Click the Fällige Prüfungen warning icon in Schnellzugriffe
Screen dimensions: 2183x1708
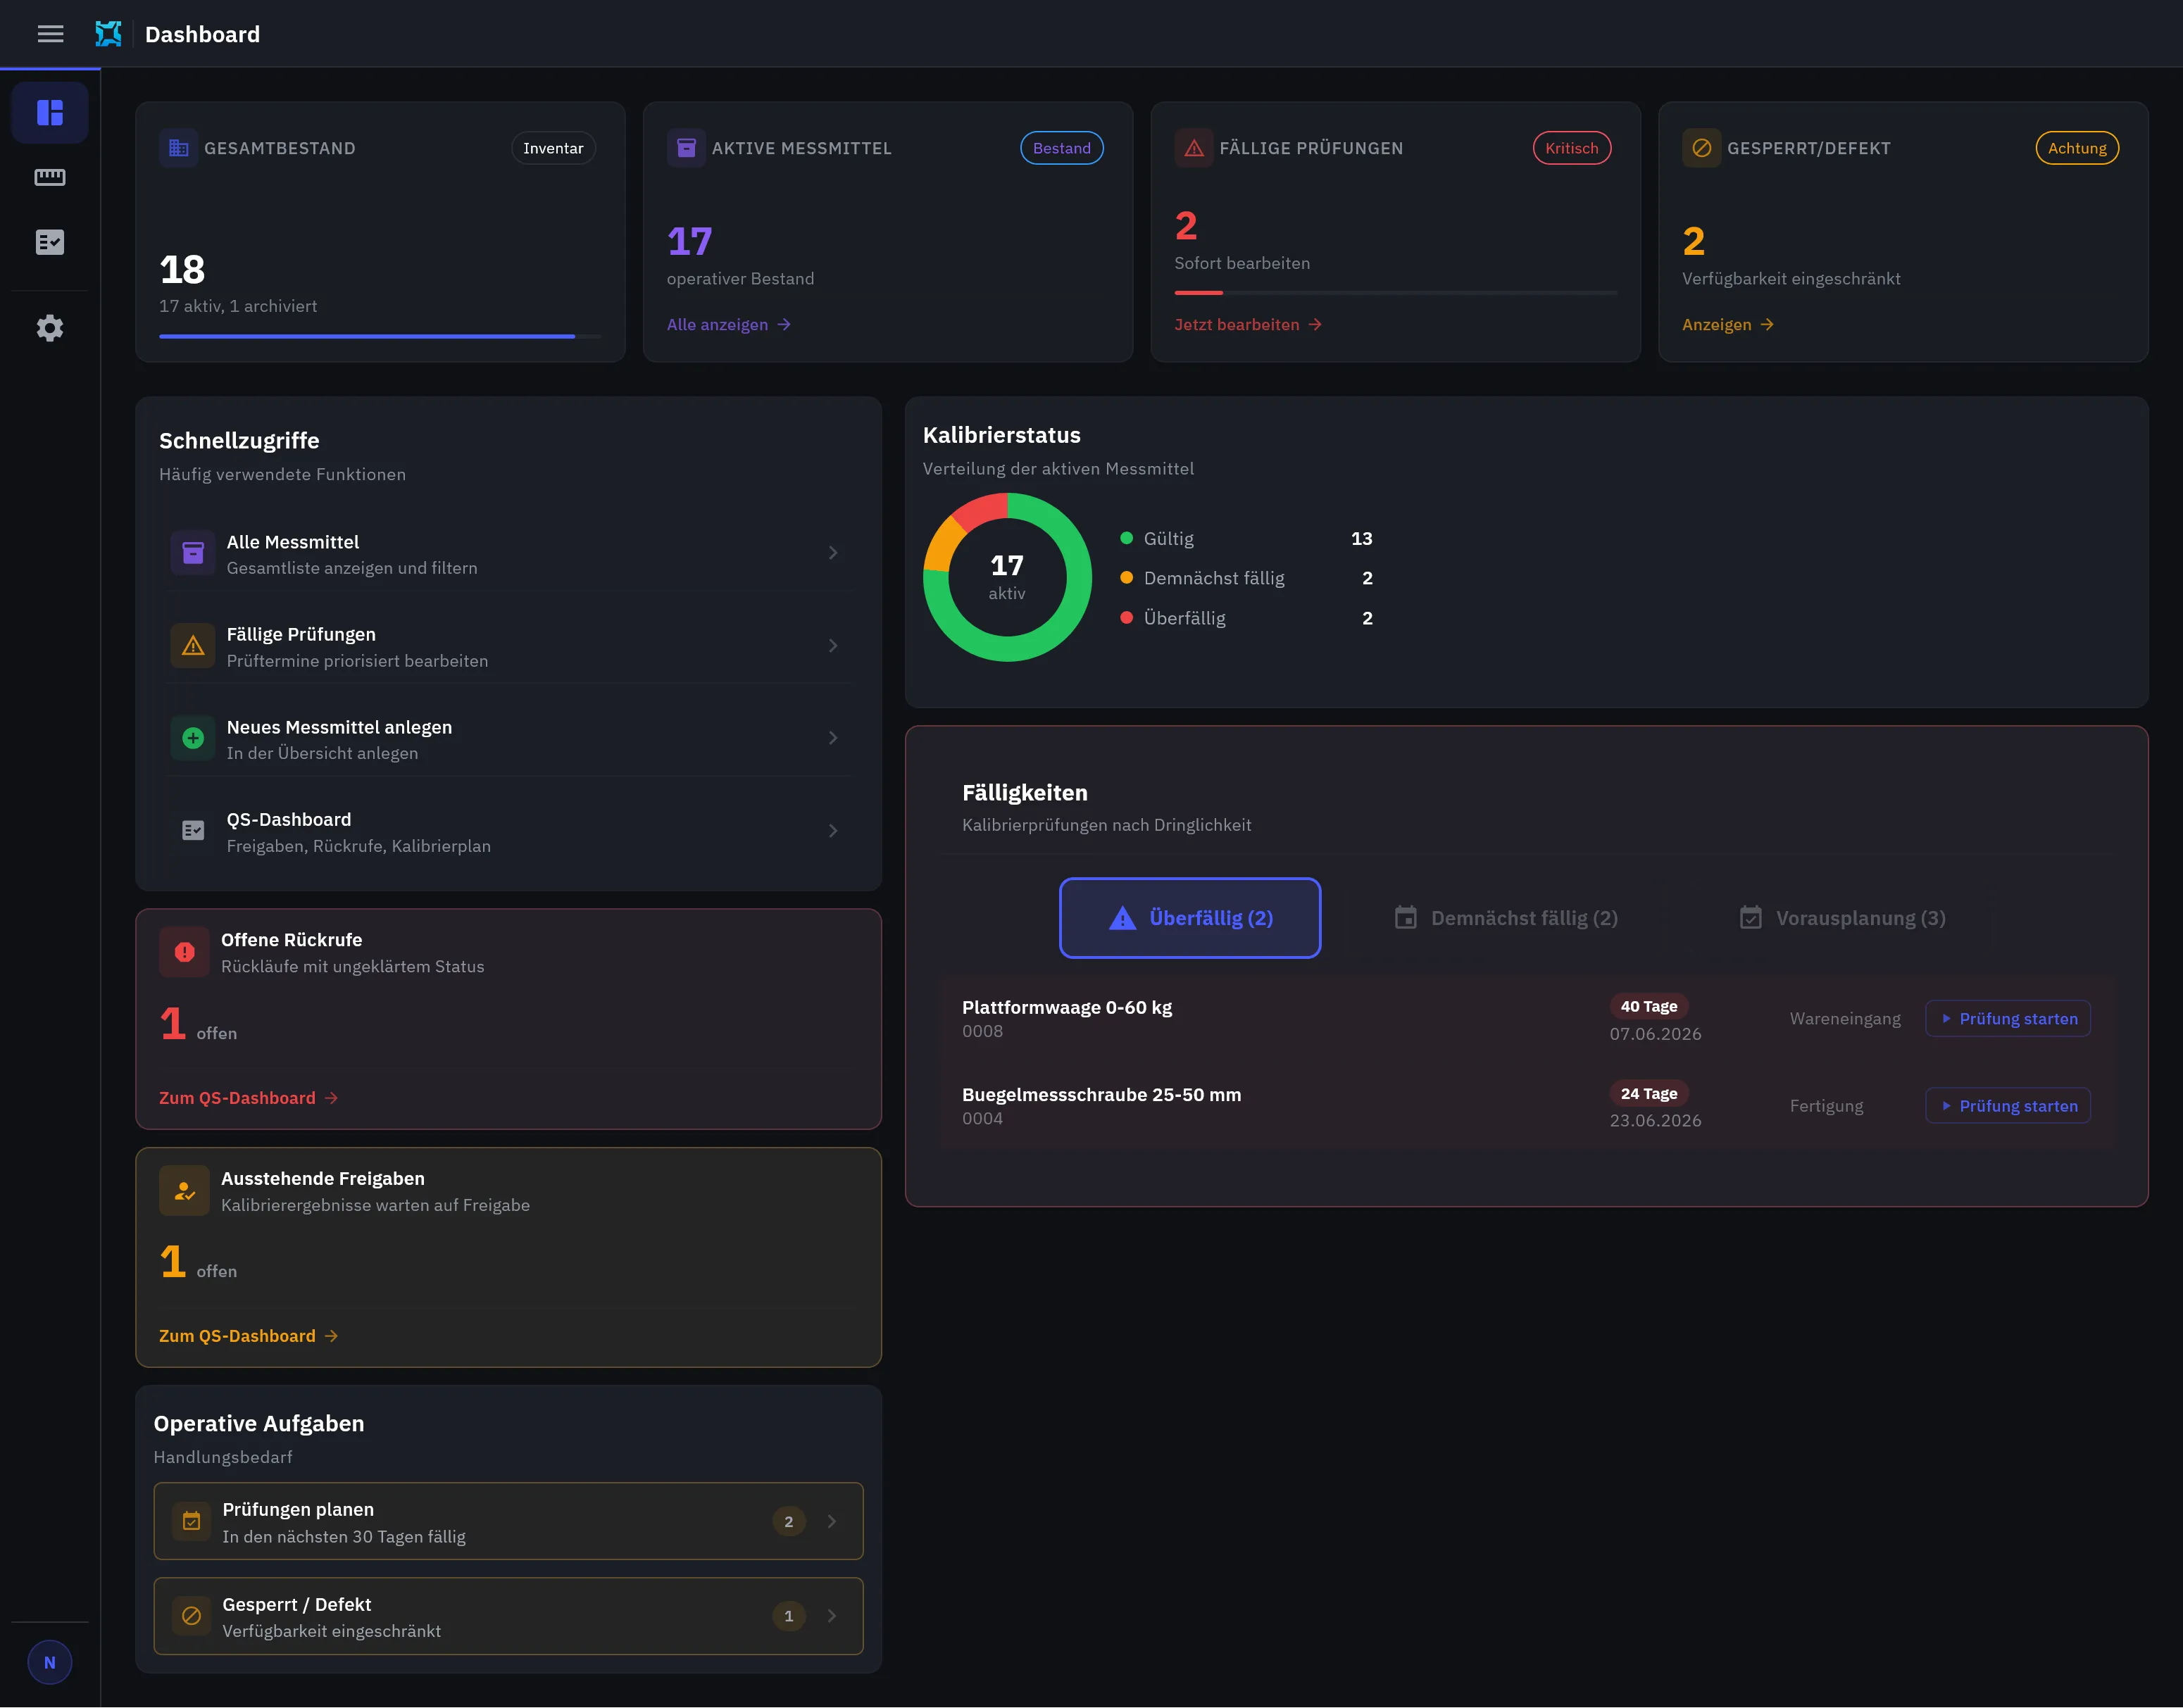coord(193,646)
